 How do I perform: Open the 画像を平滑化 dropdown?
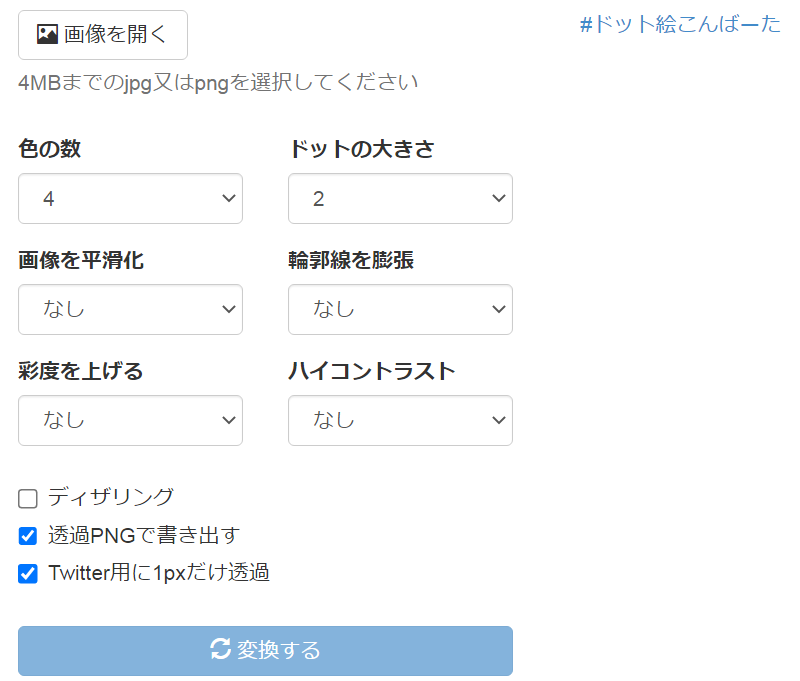tap(130, 310)
